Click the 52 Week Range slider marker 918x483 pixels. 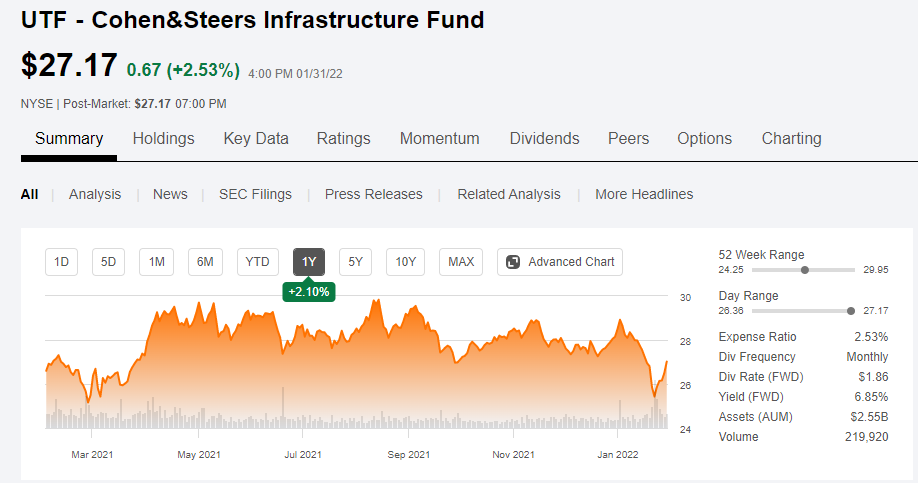(805, 270)
